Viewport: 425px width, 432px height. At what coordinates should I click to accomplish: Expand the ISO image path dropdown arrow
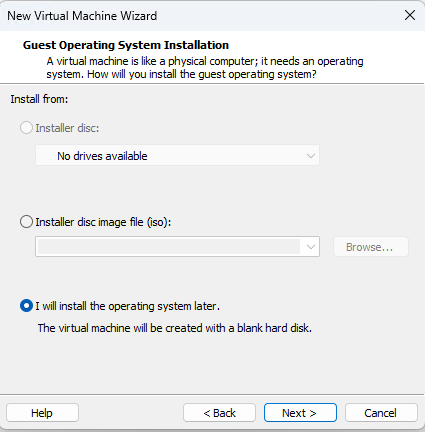tap(311, 247)
